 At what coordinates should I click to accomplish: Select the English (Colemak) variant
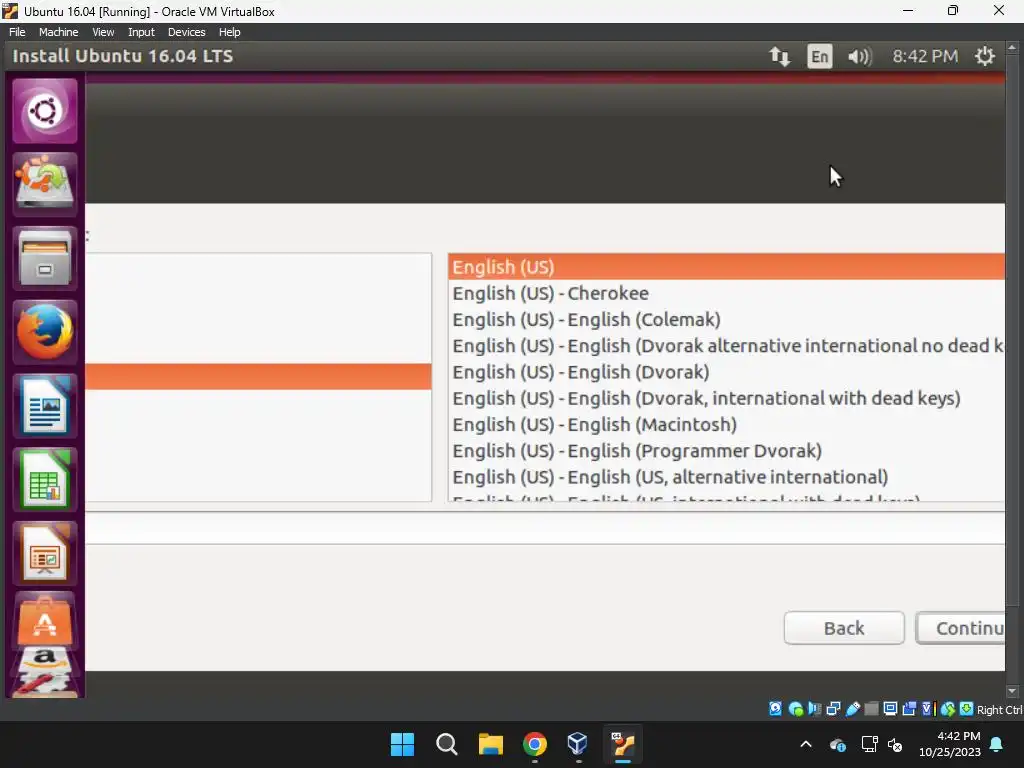[727, 319]
